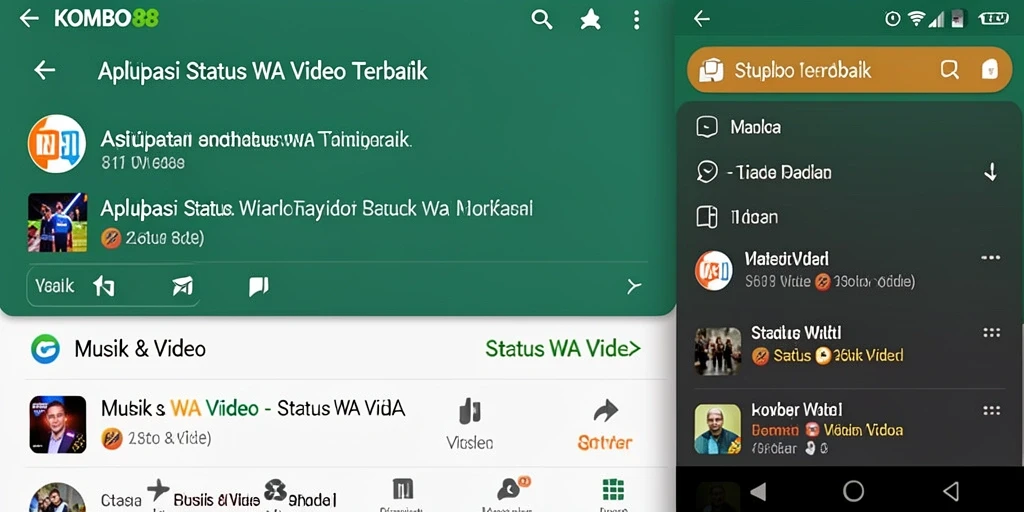Tap the star favorite icon in the top bar

(590, 20)
